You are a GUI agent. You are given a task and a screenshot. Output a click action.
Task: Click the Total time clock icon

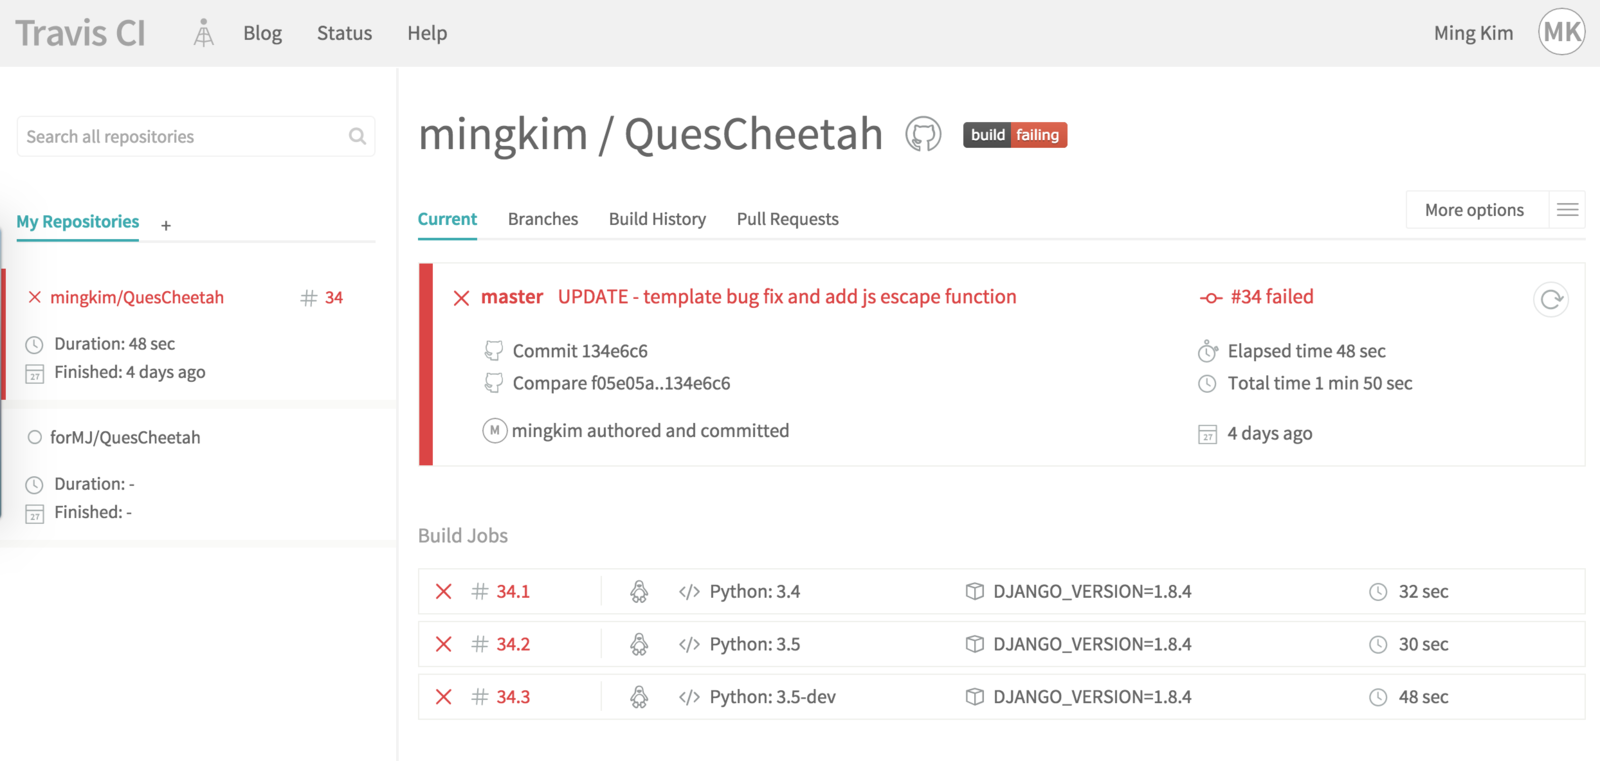[x=1208, y=384]
